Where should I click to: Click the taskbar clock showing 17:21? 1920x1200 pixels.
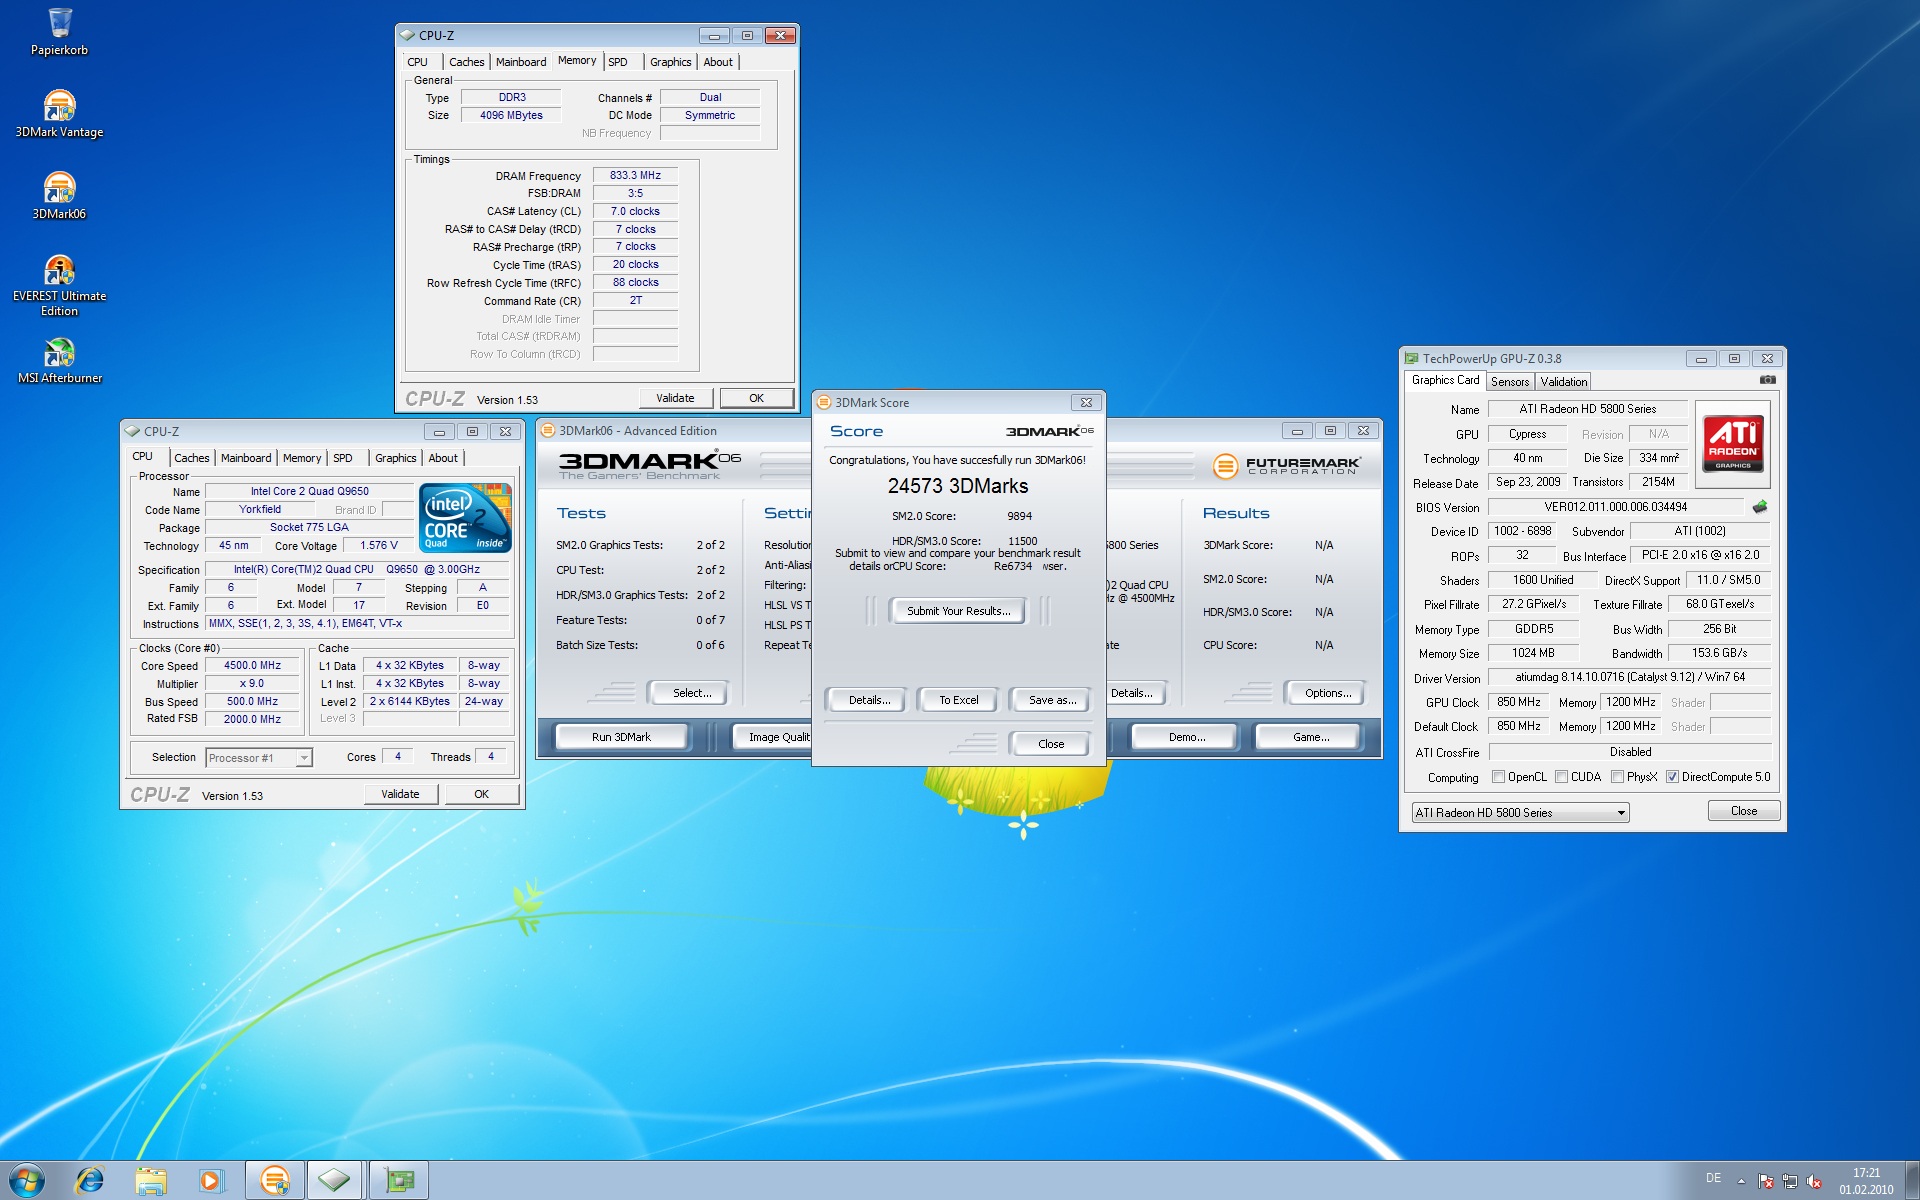(1866, 1181)
